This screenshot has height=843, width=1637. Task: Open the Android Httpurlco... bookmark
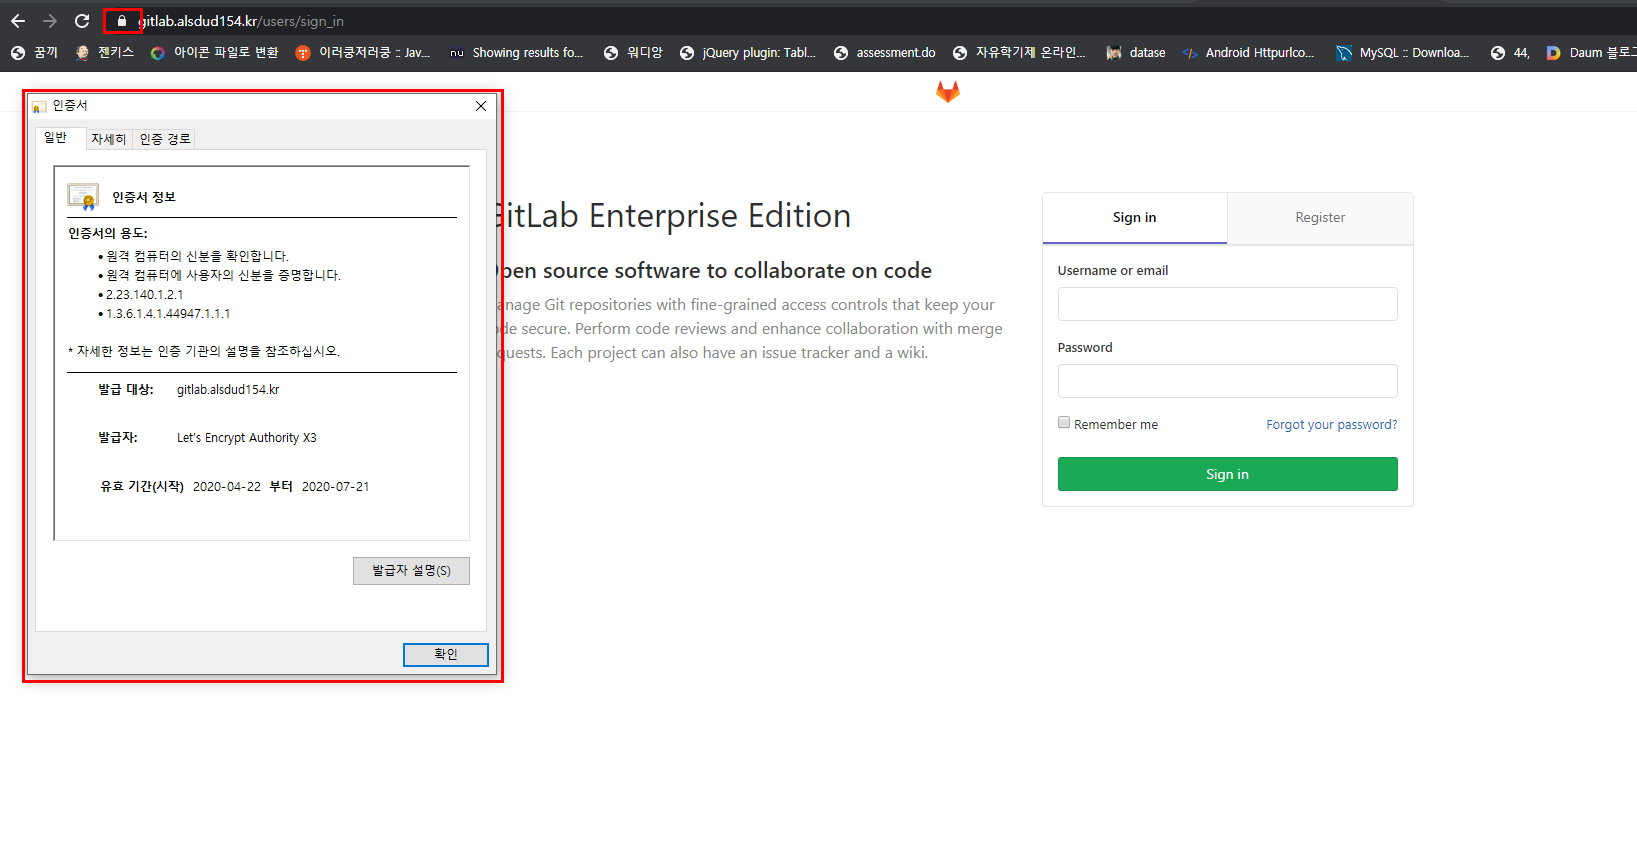pos(1248,53)
